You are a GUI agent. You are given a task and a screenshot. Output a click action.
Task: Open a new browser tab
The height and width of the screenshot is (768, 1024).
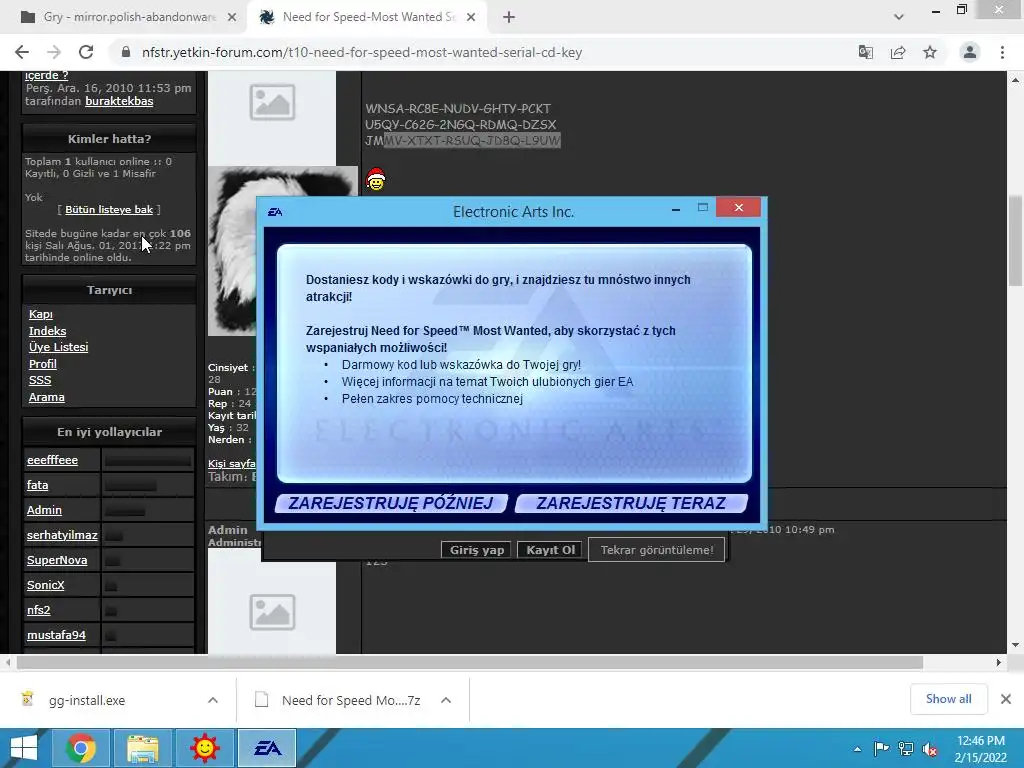pyautogui.click(x=509, y=17)
